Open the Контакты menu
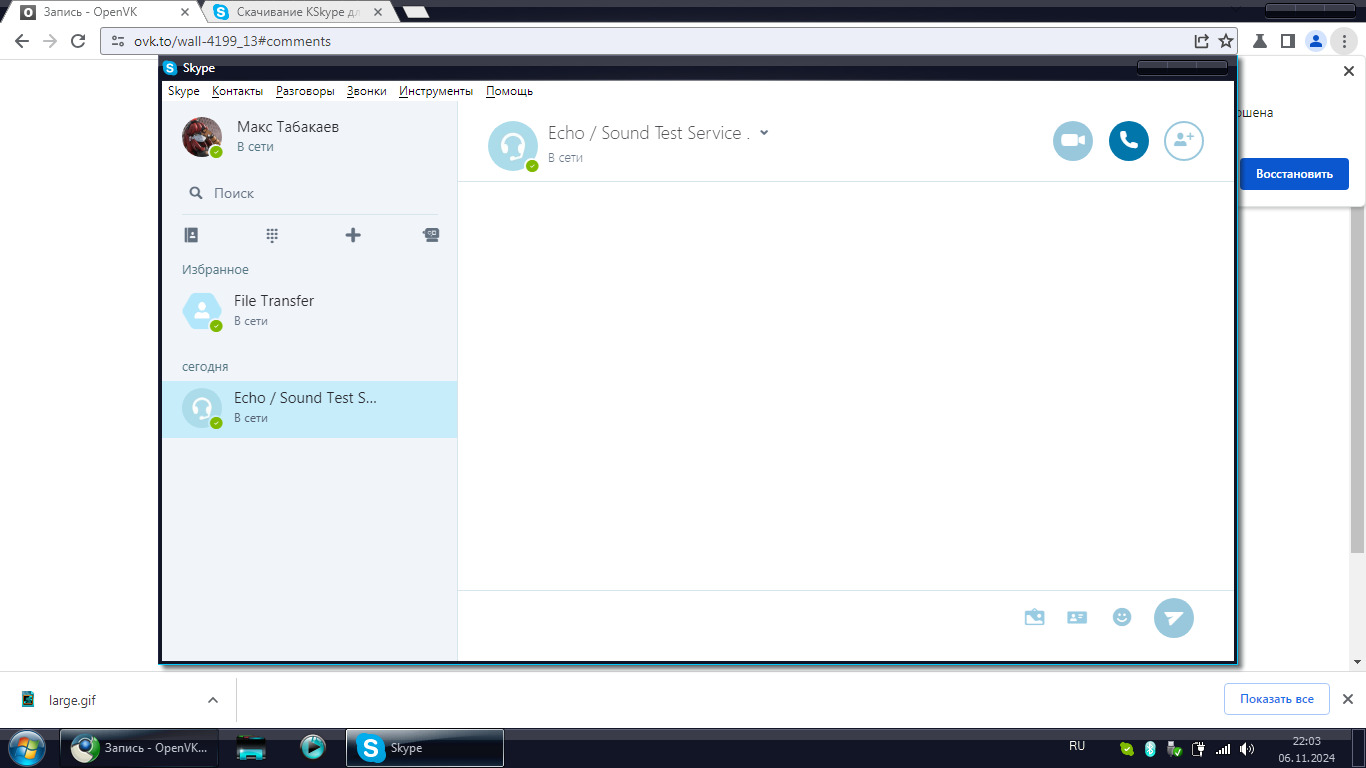The image size is (1366, 768). 238,91
